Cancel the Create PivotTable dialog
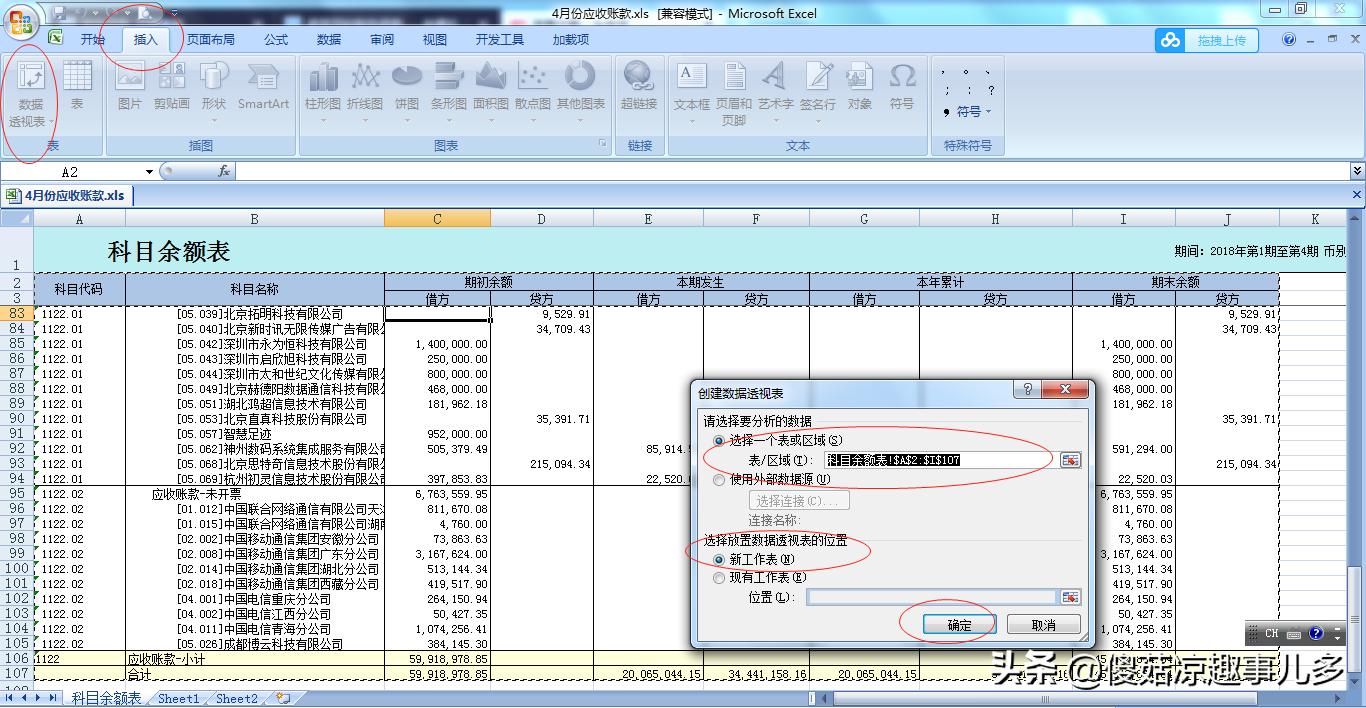Image resolution: width=1366 pixels, height=708 pixels. coord(1046,622)
